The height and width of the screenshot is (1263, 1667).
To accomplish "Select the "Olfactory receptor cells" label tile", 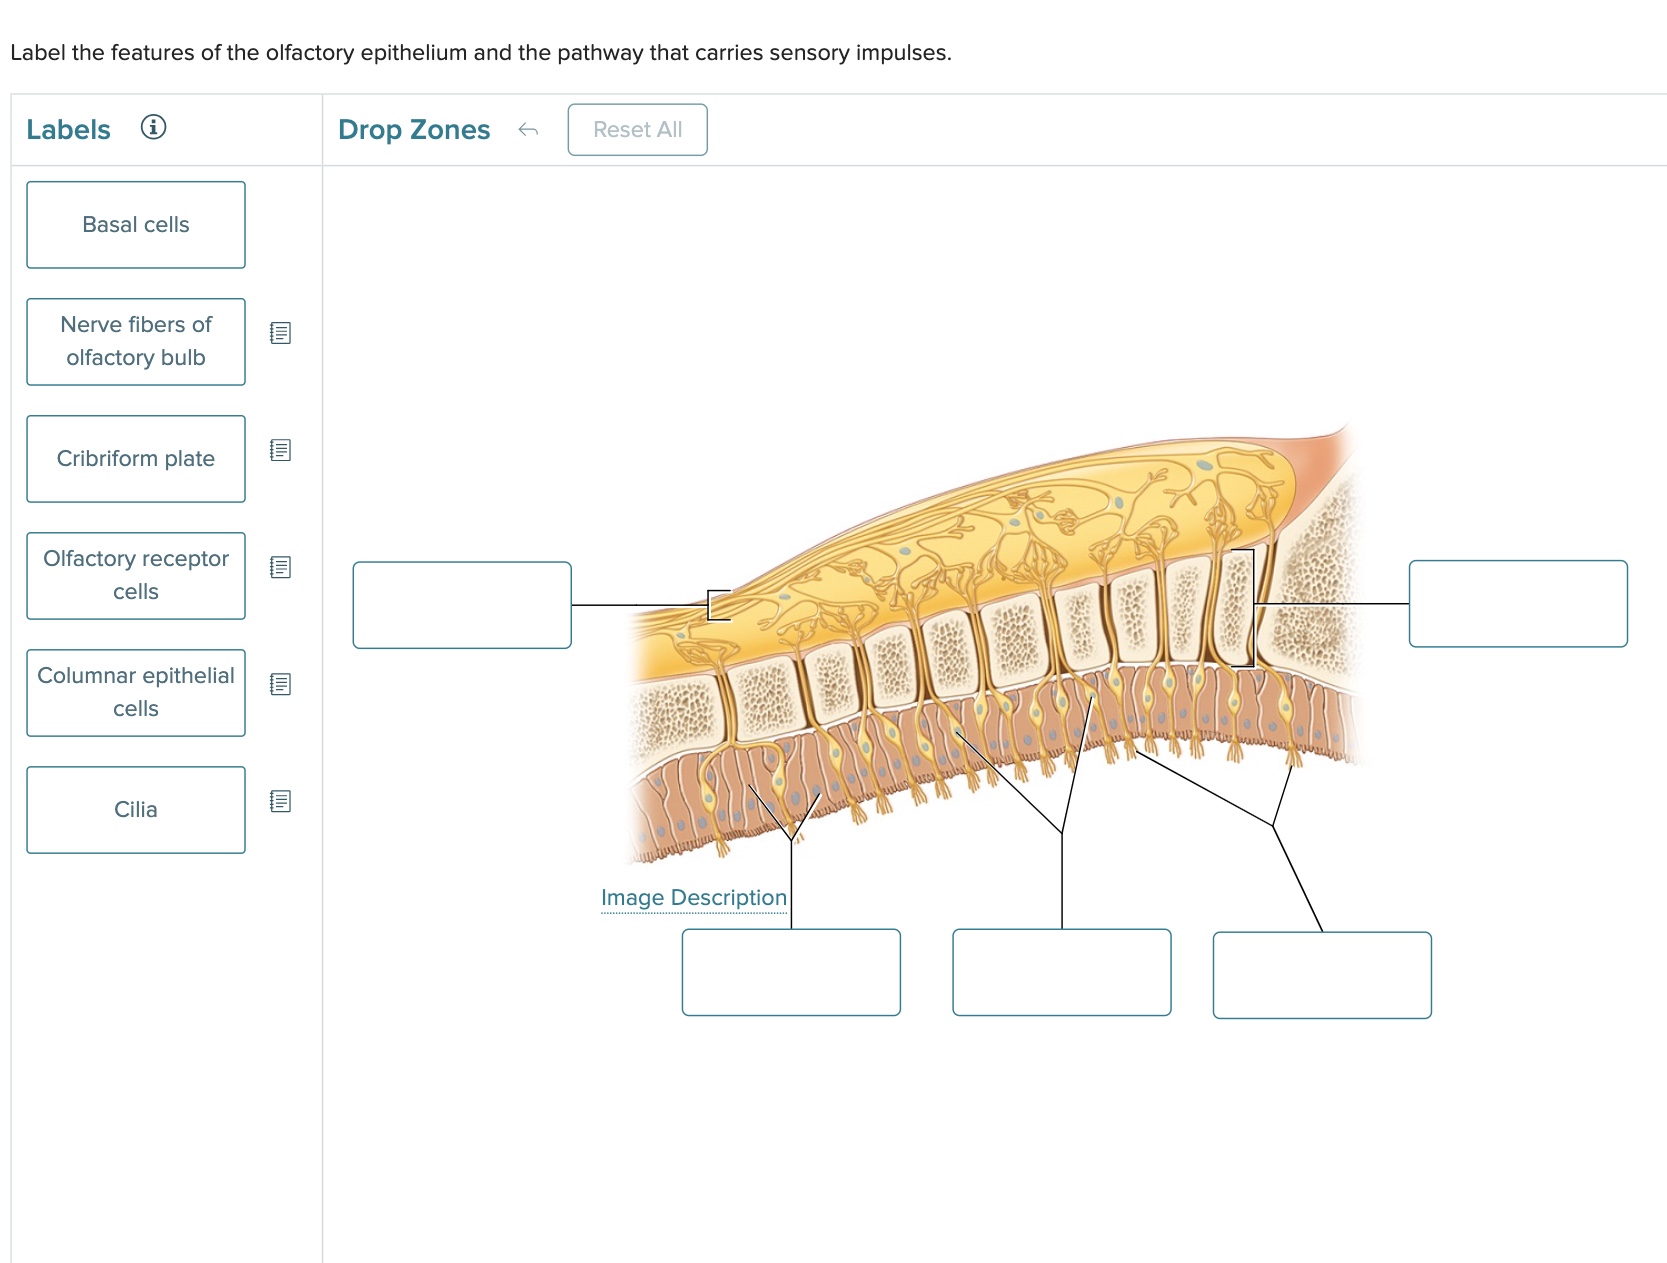I will pyautogui.click(x=135, y=574).
